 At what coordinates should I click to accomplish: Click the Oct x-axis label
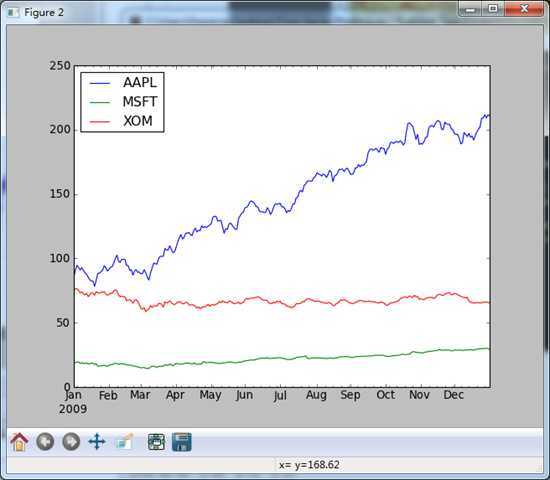tap(385, 395)
